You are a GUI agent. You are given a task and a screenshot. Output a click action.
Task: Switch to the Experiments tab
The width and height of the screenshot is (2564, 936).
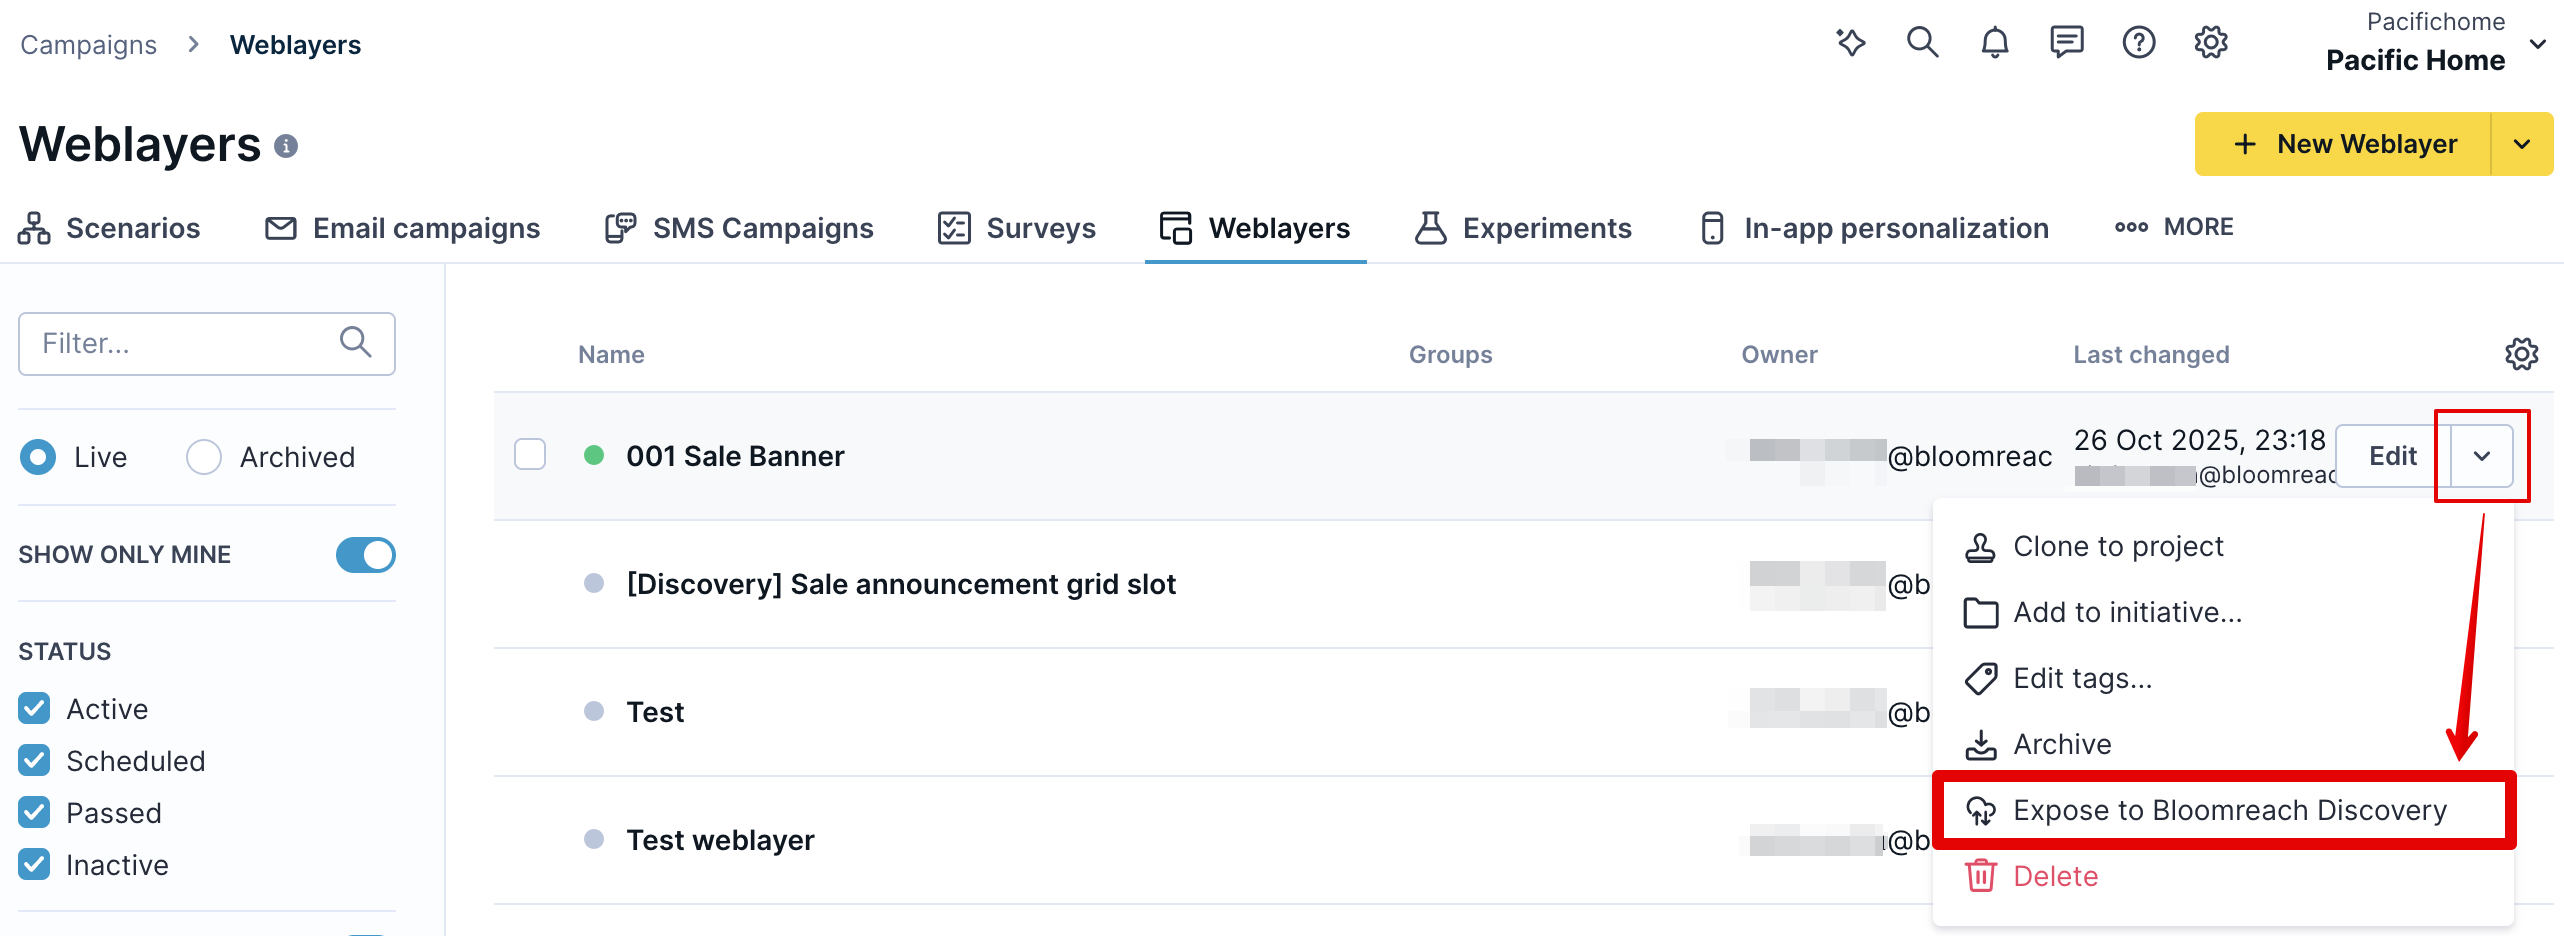click(x=1523, y=228)
